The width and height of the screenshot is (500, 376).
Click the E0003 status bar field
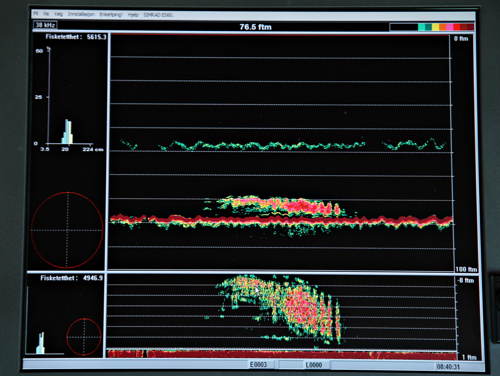258,365
